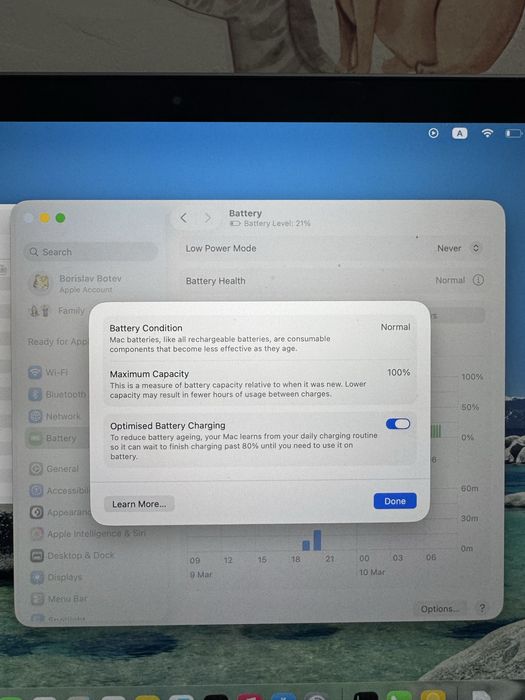Click the Search field in sidebar

pyautogui.click(x=91, y=252)
